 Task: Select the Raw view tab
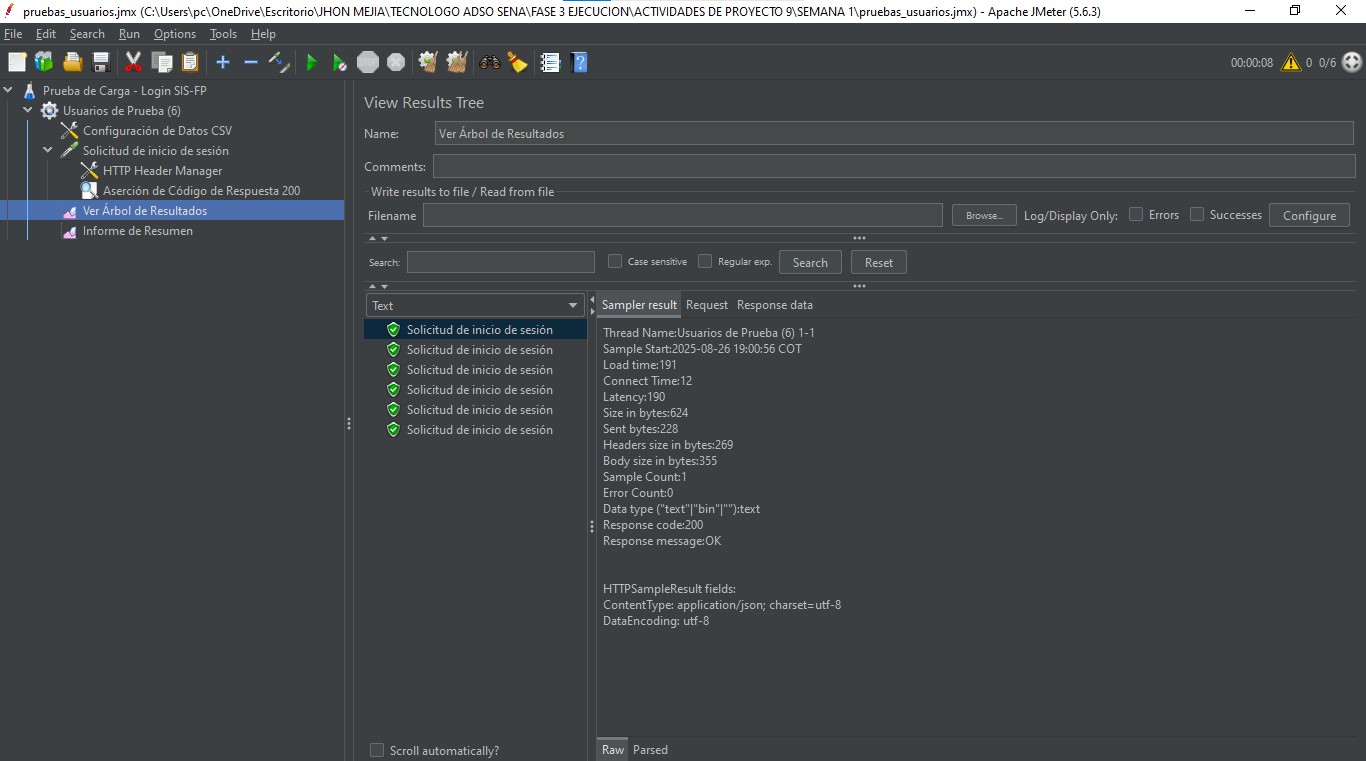613,750
